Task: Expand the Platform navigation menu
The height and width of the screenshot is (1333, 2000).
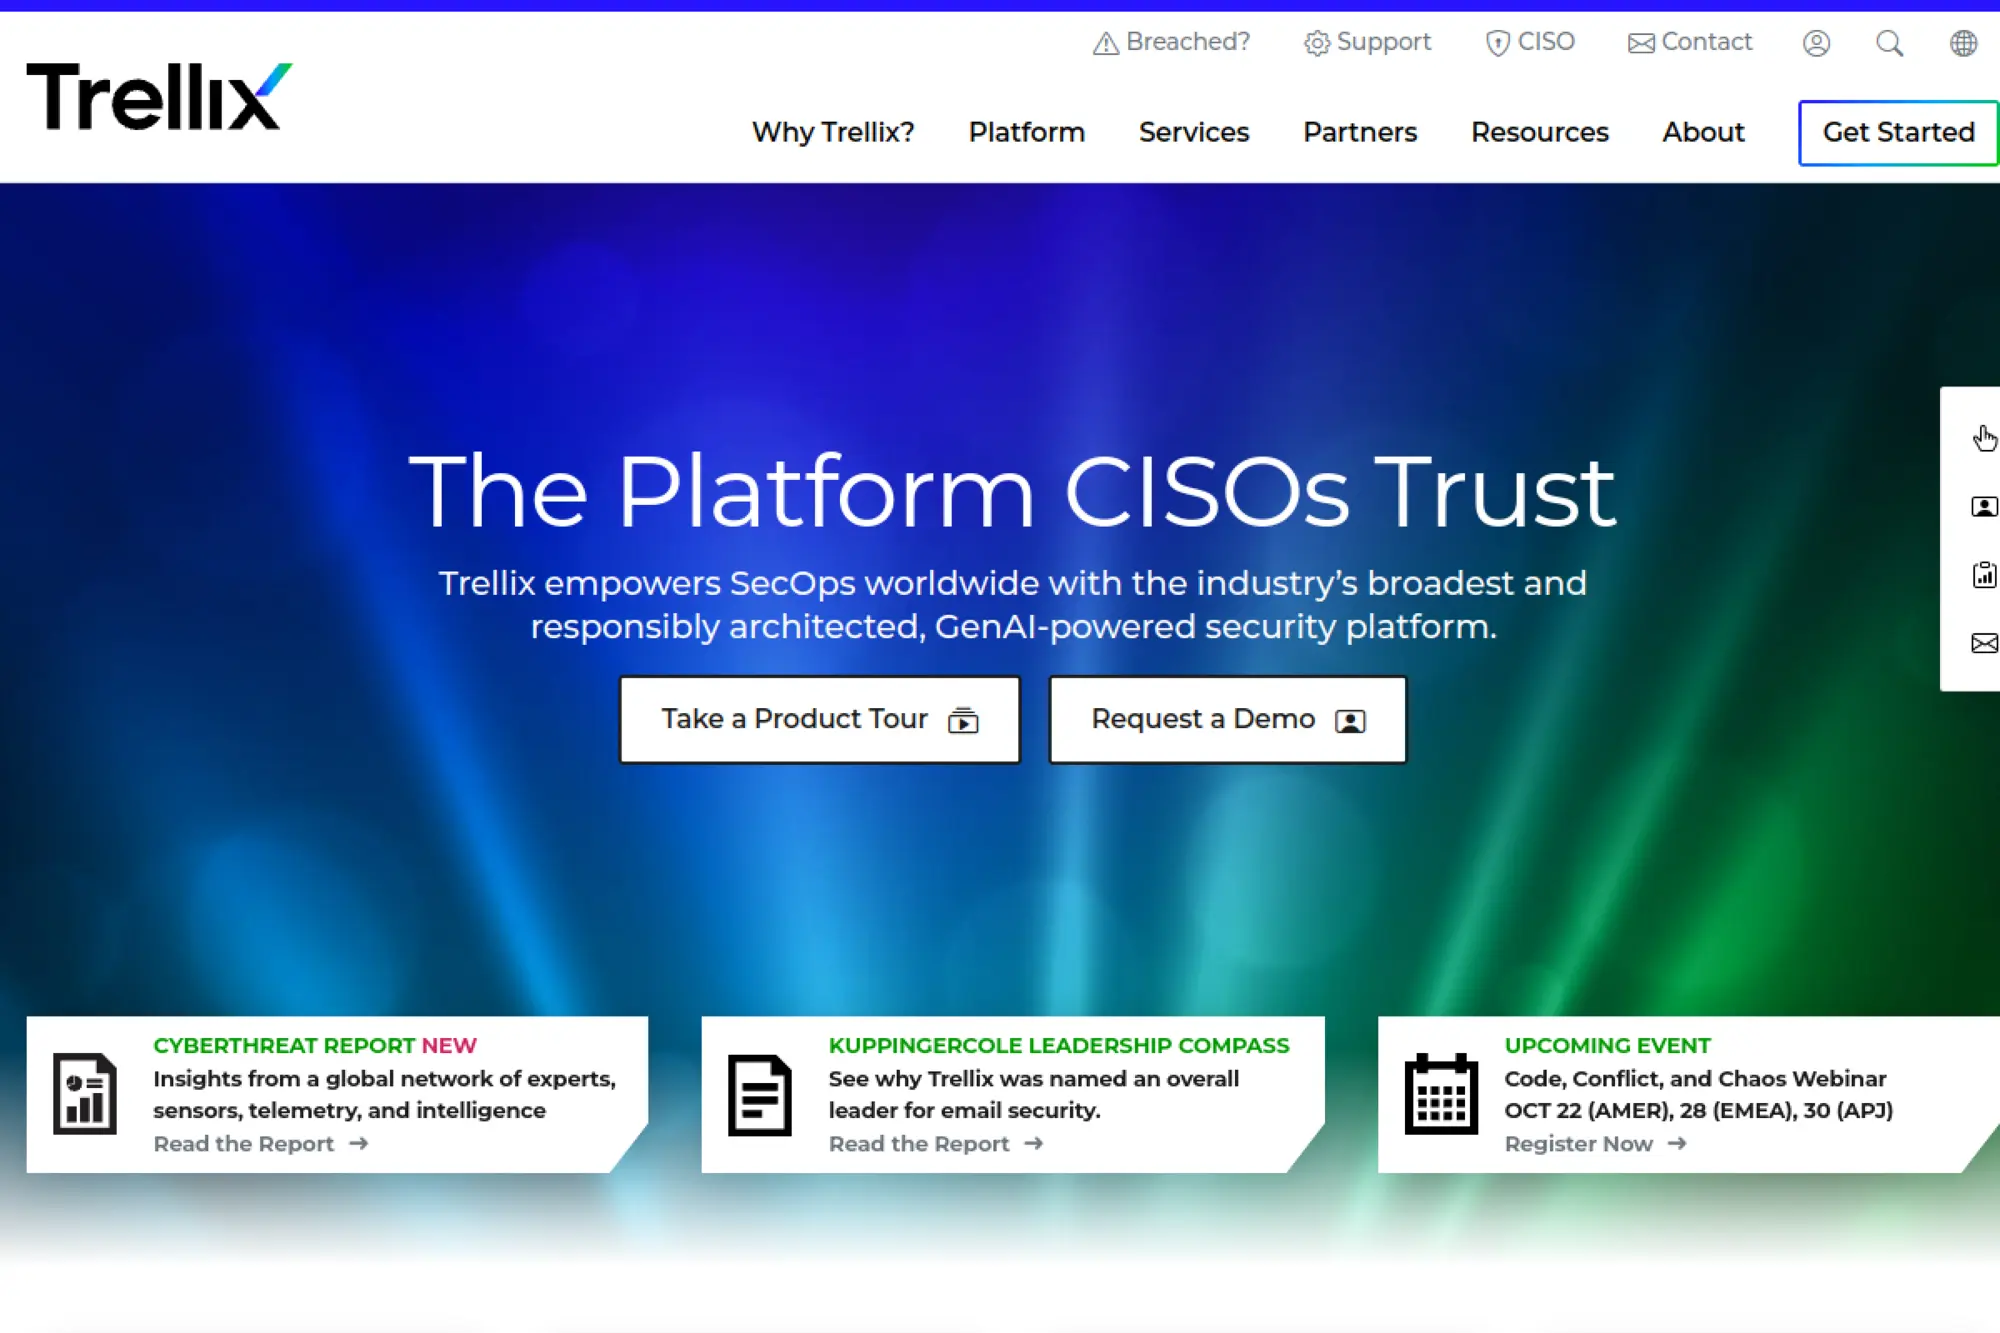Action: (1026, 132)
